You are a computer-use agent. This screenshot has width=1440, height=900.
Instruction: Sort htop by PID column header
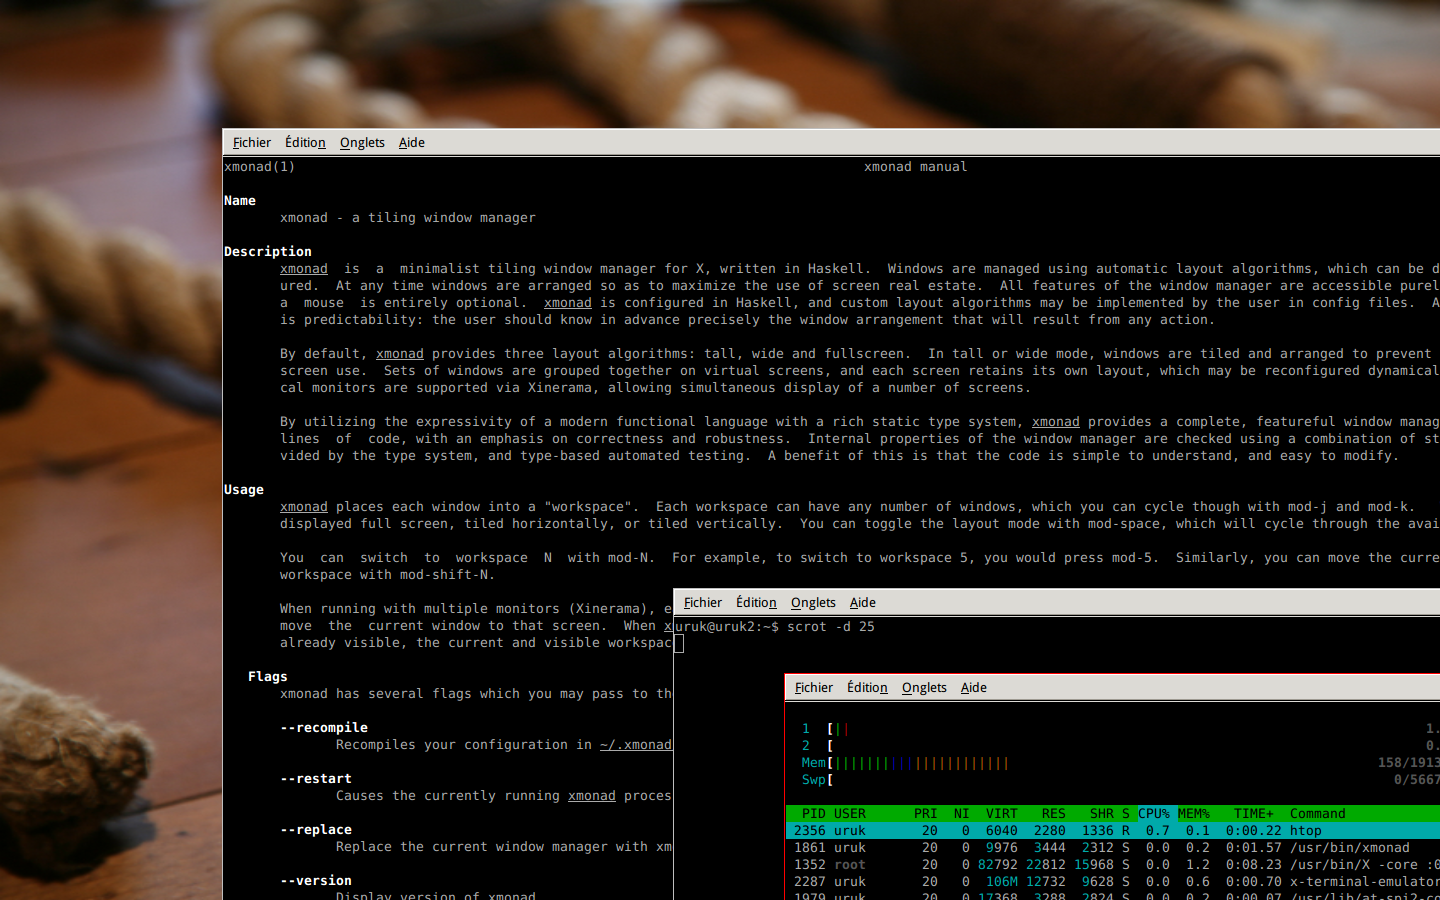(x=813, y=813)
